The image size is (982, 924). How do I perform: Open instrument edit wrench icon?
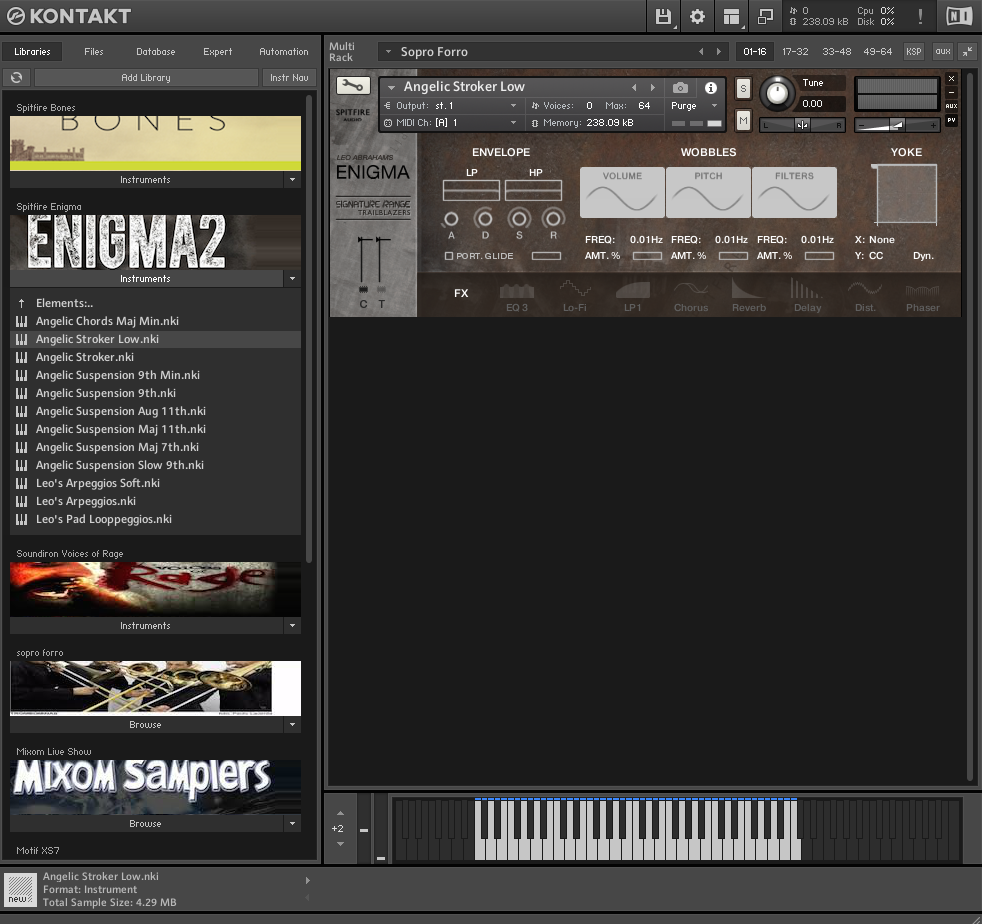pos(353,86)
